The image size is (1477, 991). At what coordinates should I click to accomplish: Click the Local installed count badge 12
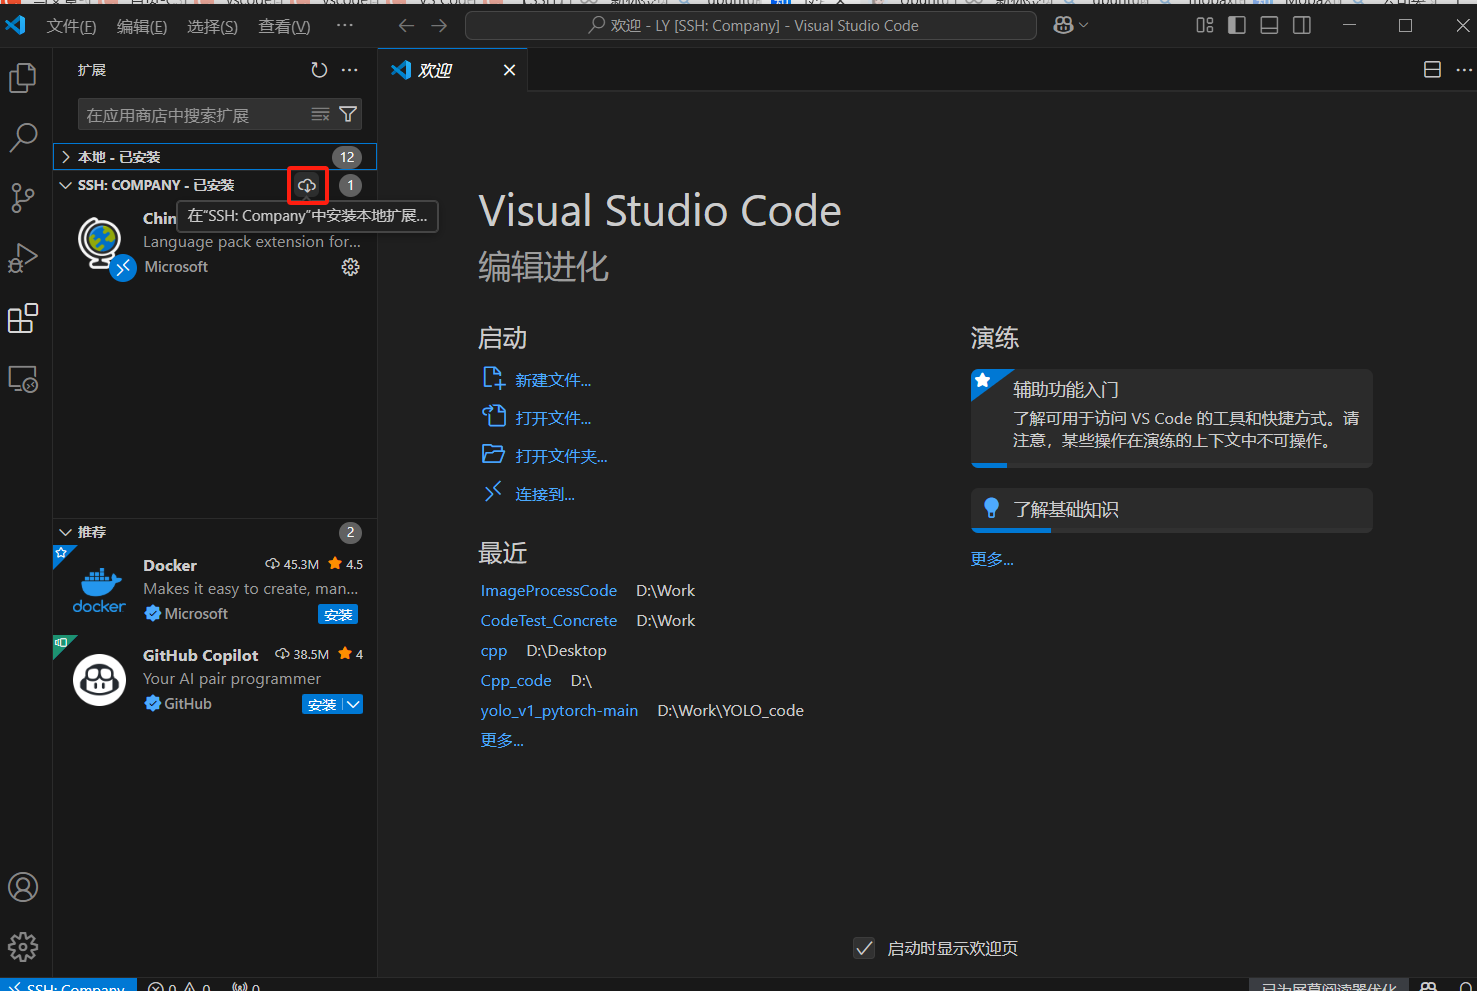click(347, 157)
